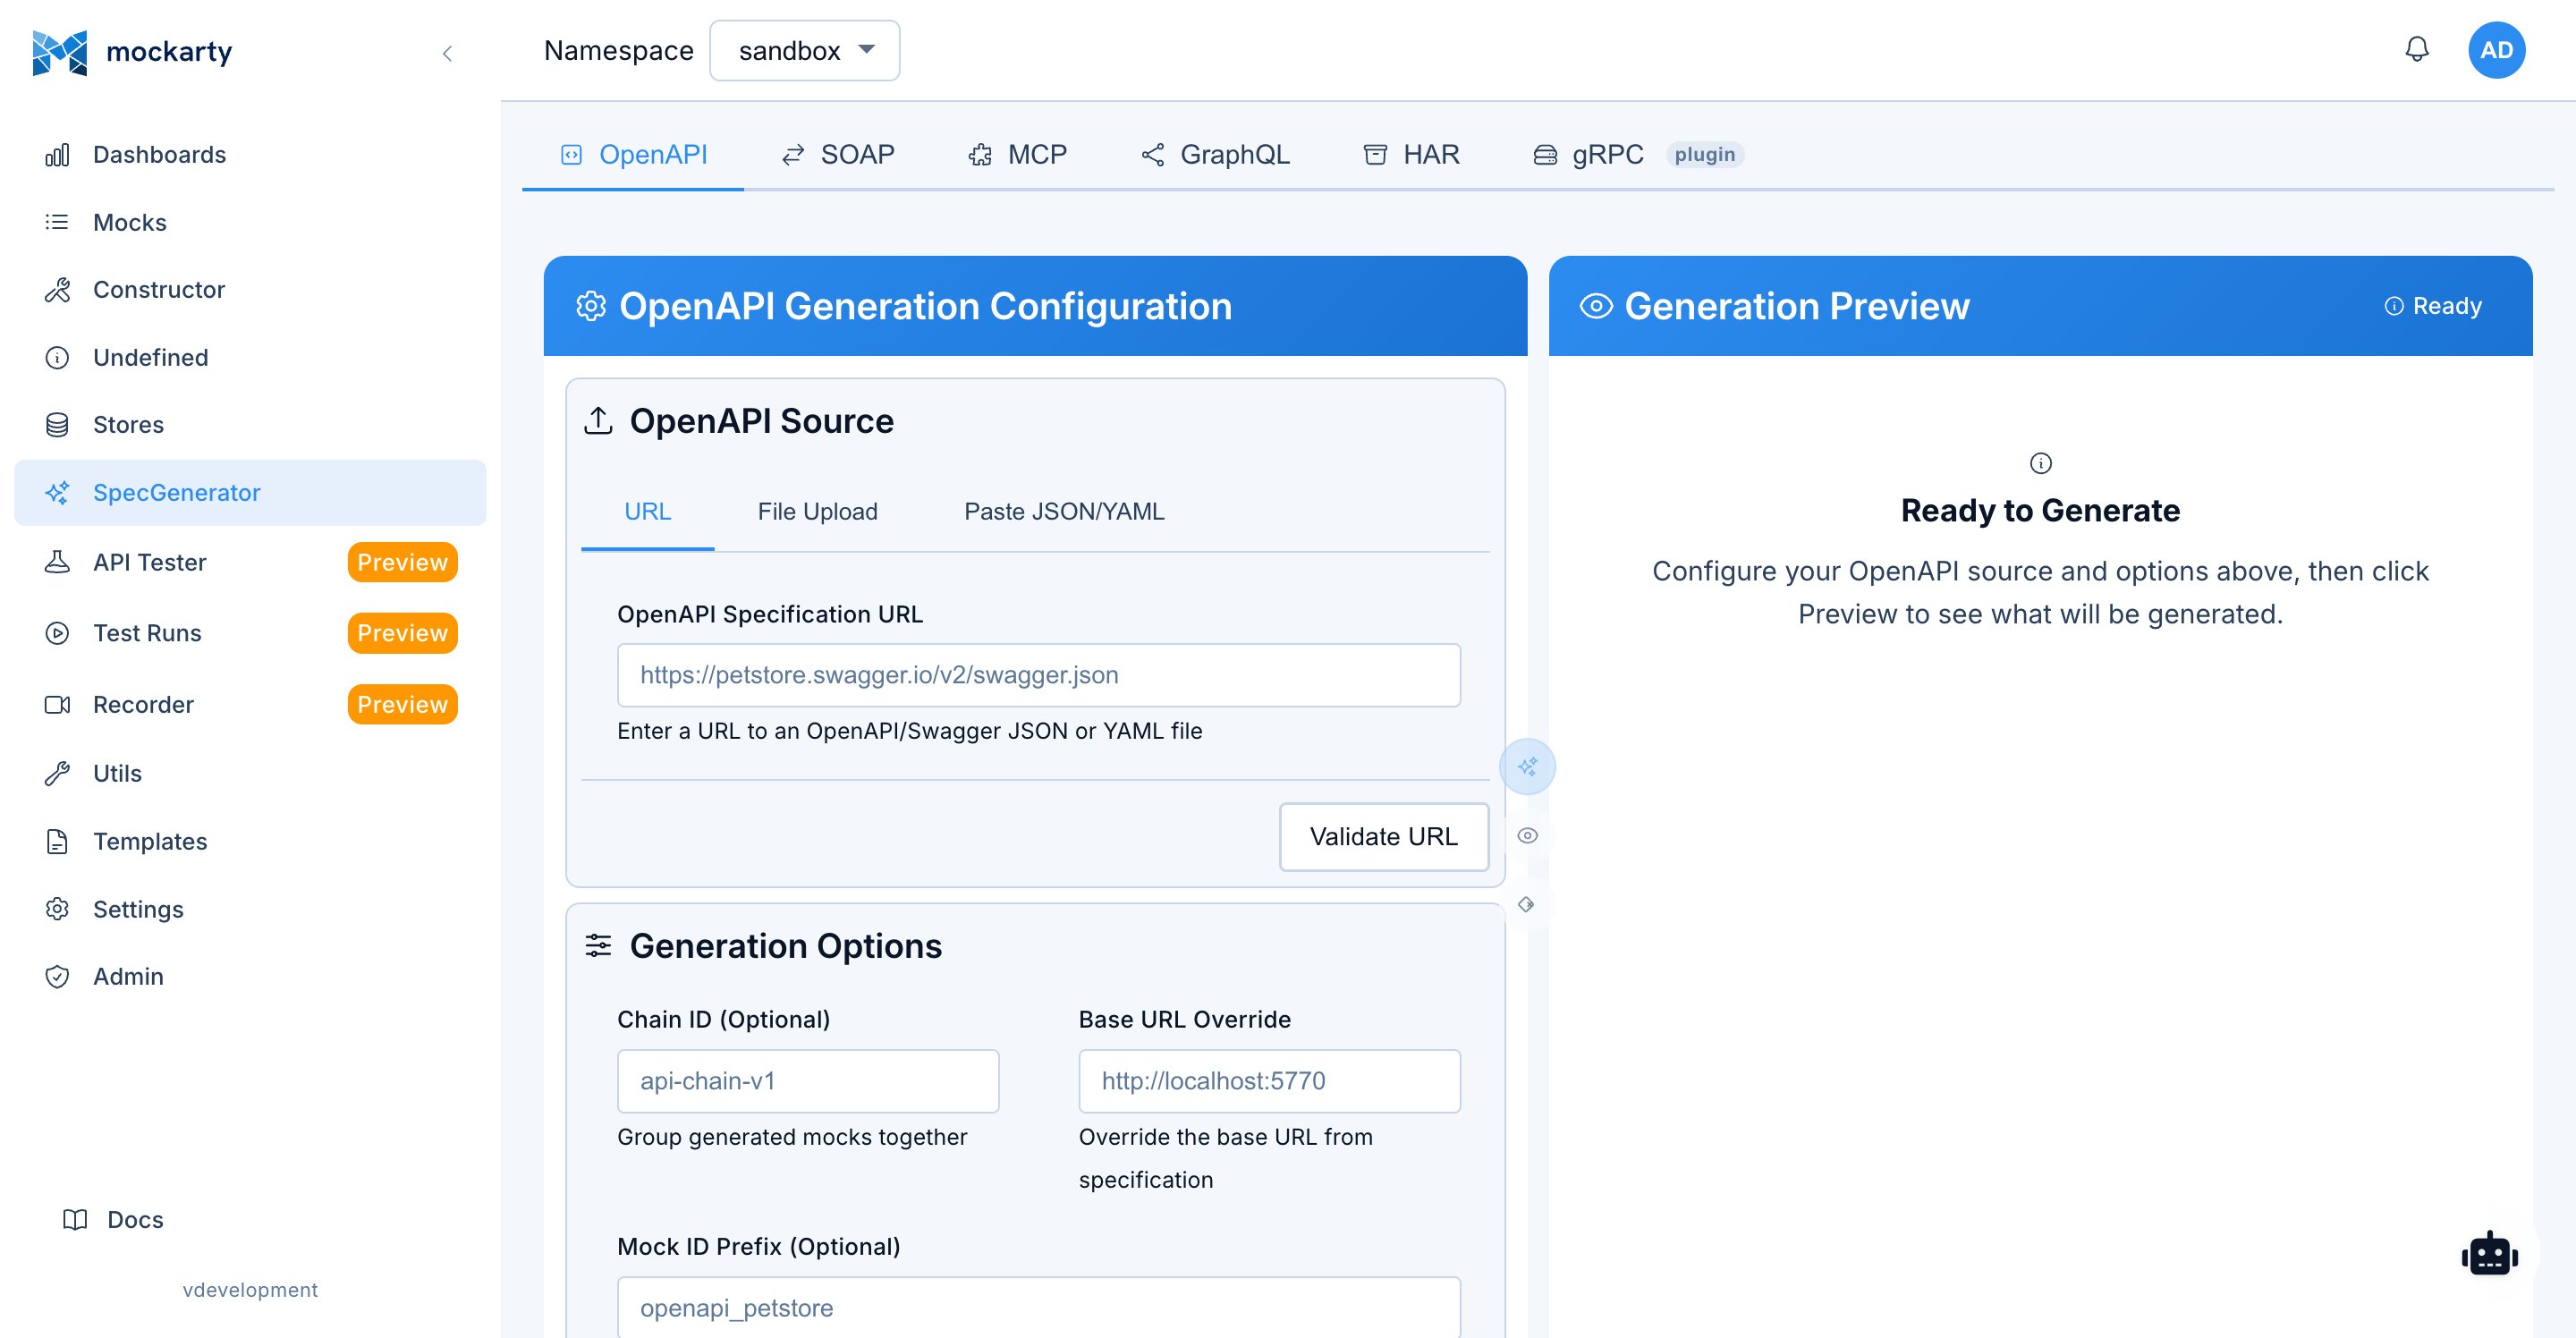2576x1338 pixels.
Task: Click the SpecGenerator sparkle icon
Action: coord(57,493)
